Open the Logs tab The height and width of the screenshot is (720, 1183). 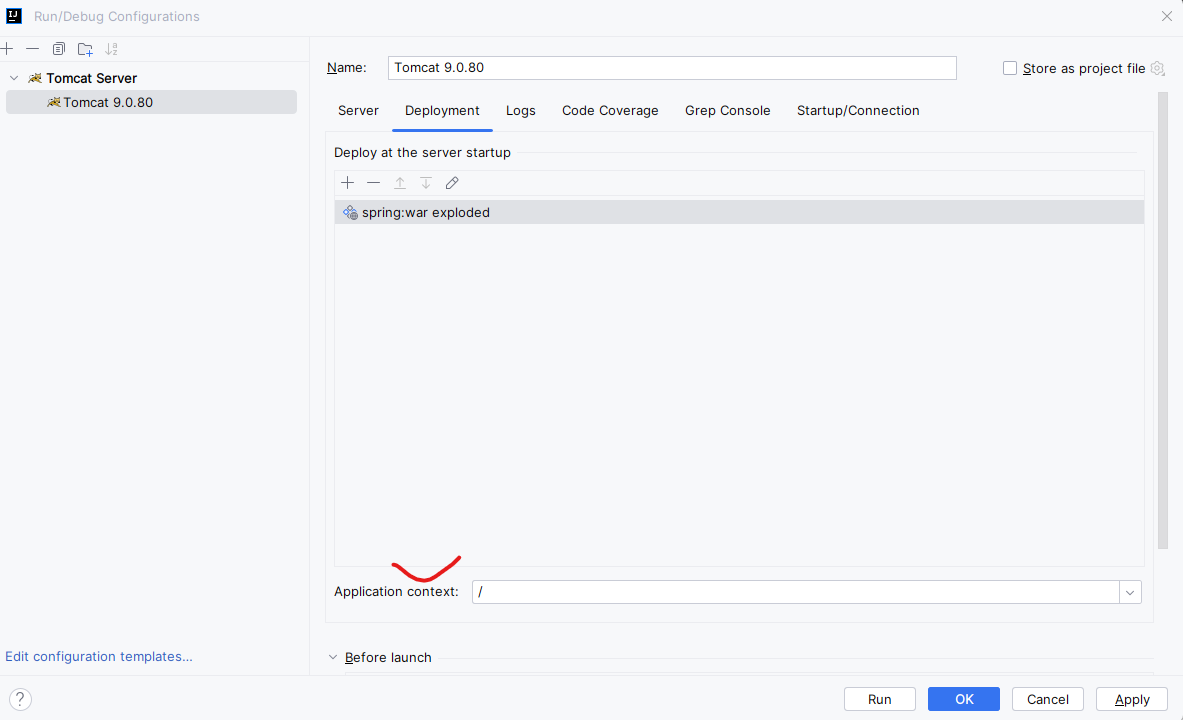521,110
